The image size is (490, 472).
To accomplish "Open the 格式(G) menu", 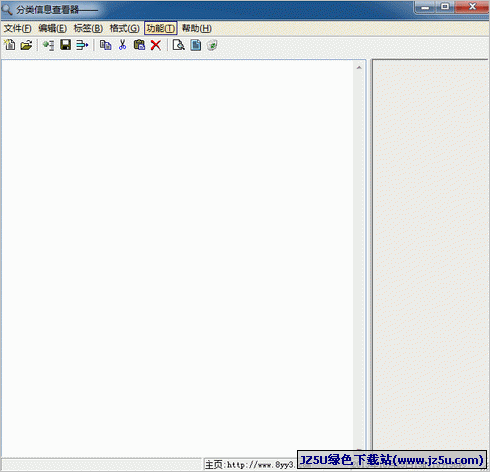I will pyautogui.click(x=124, y=28).
